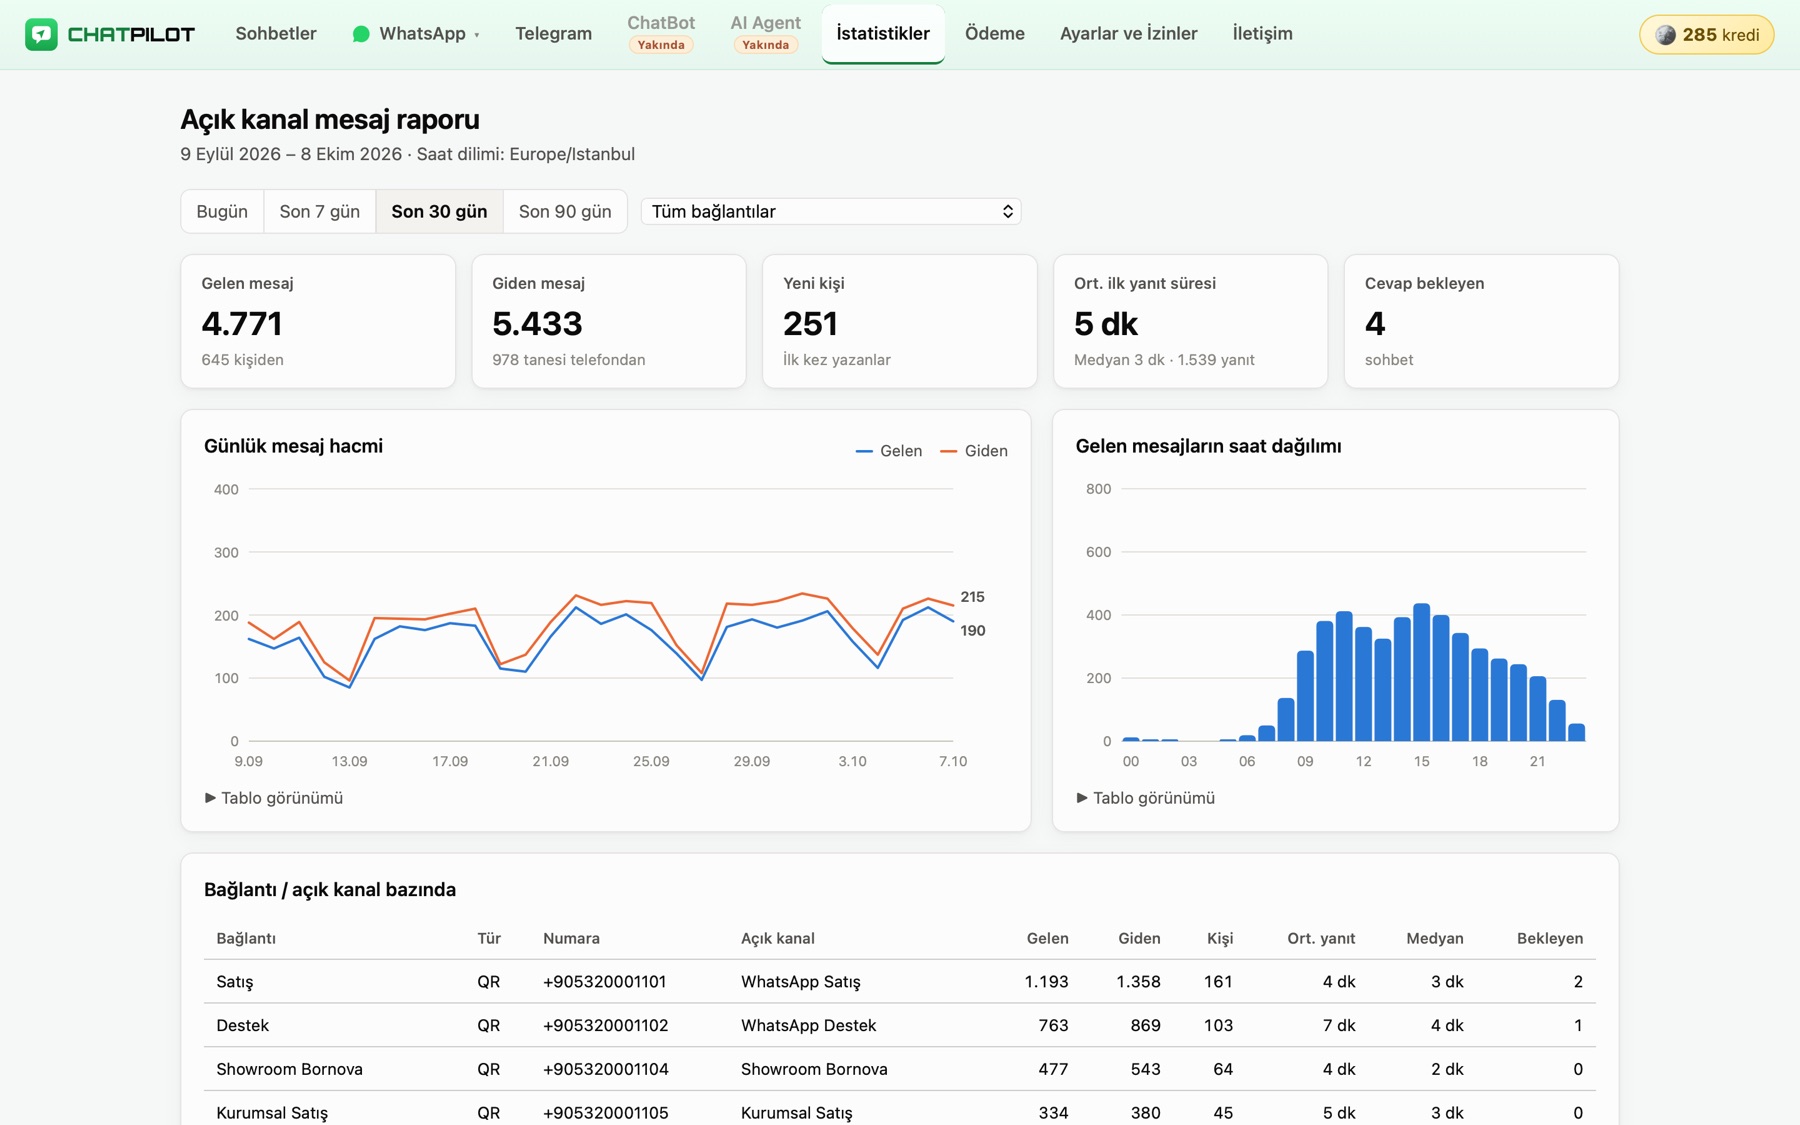Click the Gelen blue legend marker
This screenshot has height=1125, width=1800.
pyautogui.click(x=864, y=451)
